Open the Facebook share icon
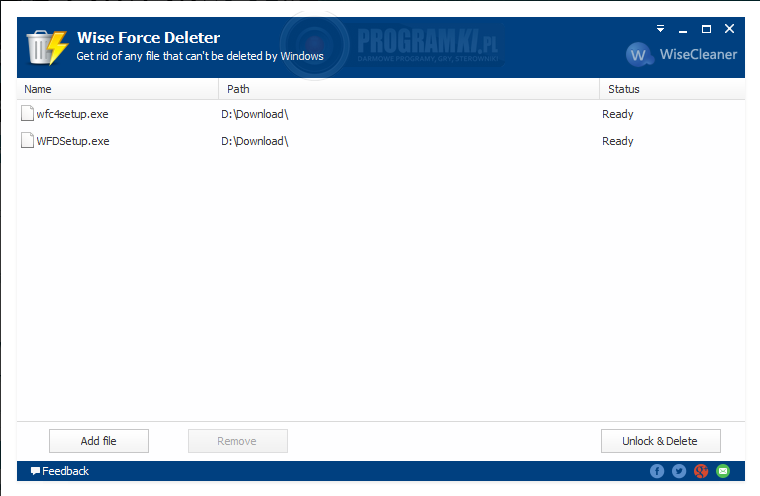This screenshot has width=760, height=496. click(657, 471)
